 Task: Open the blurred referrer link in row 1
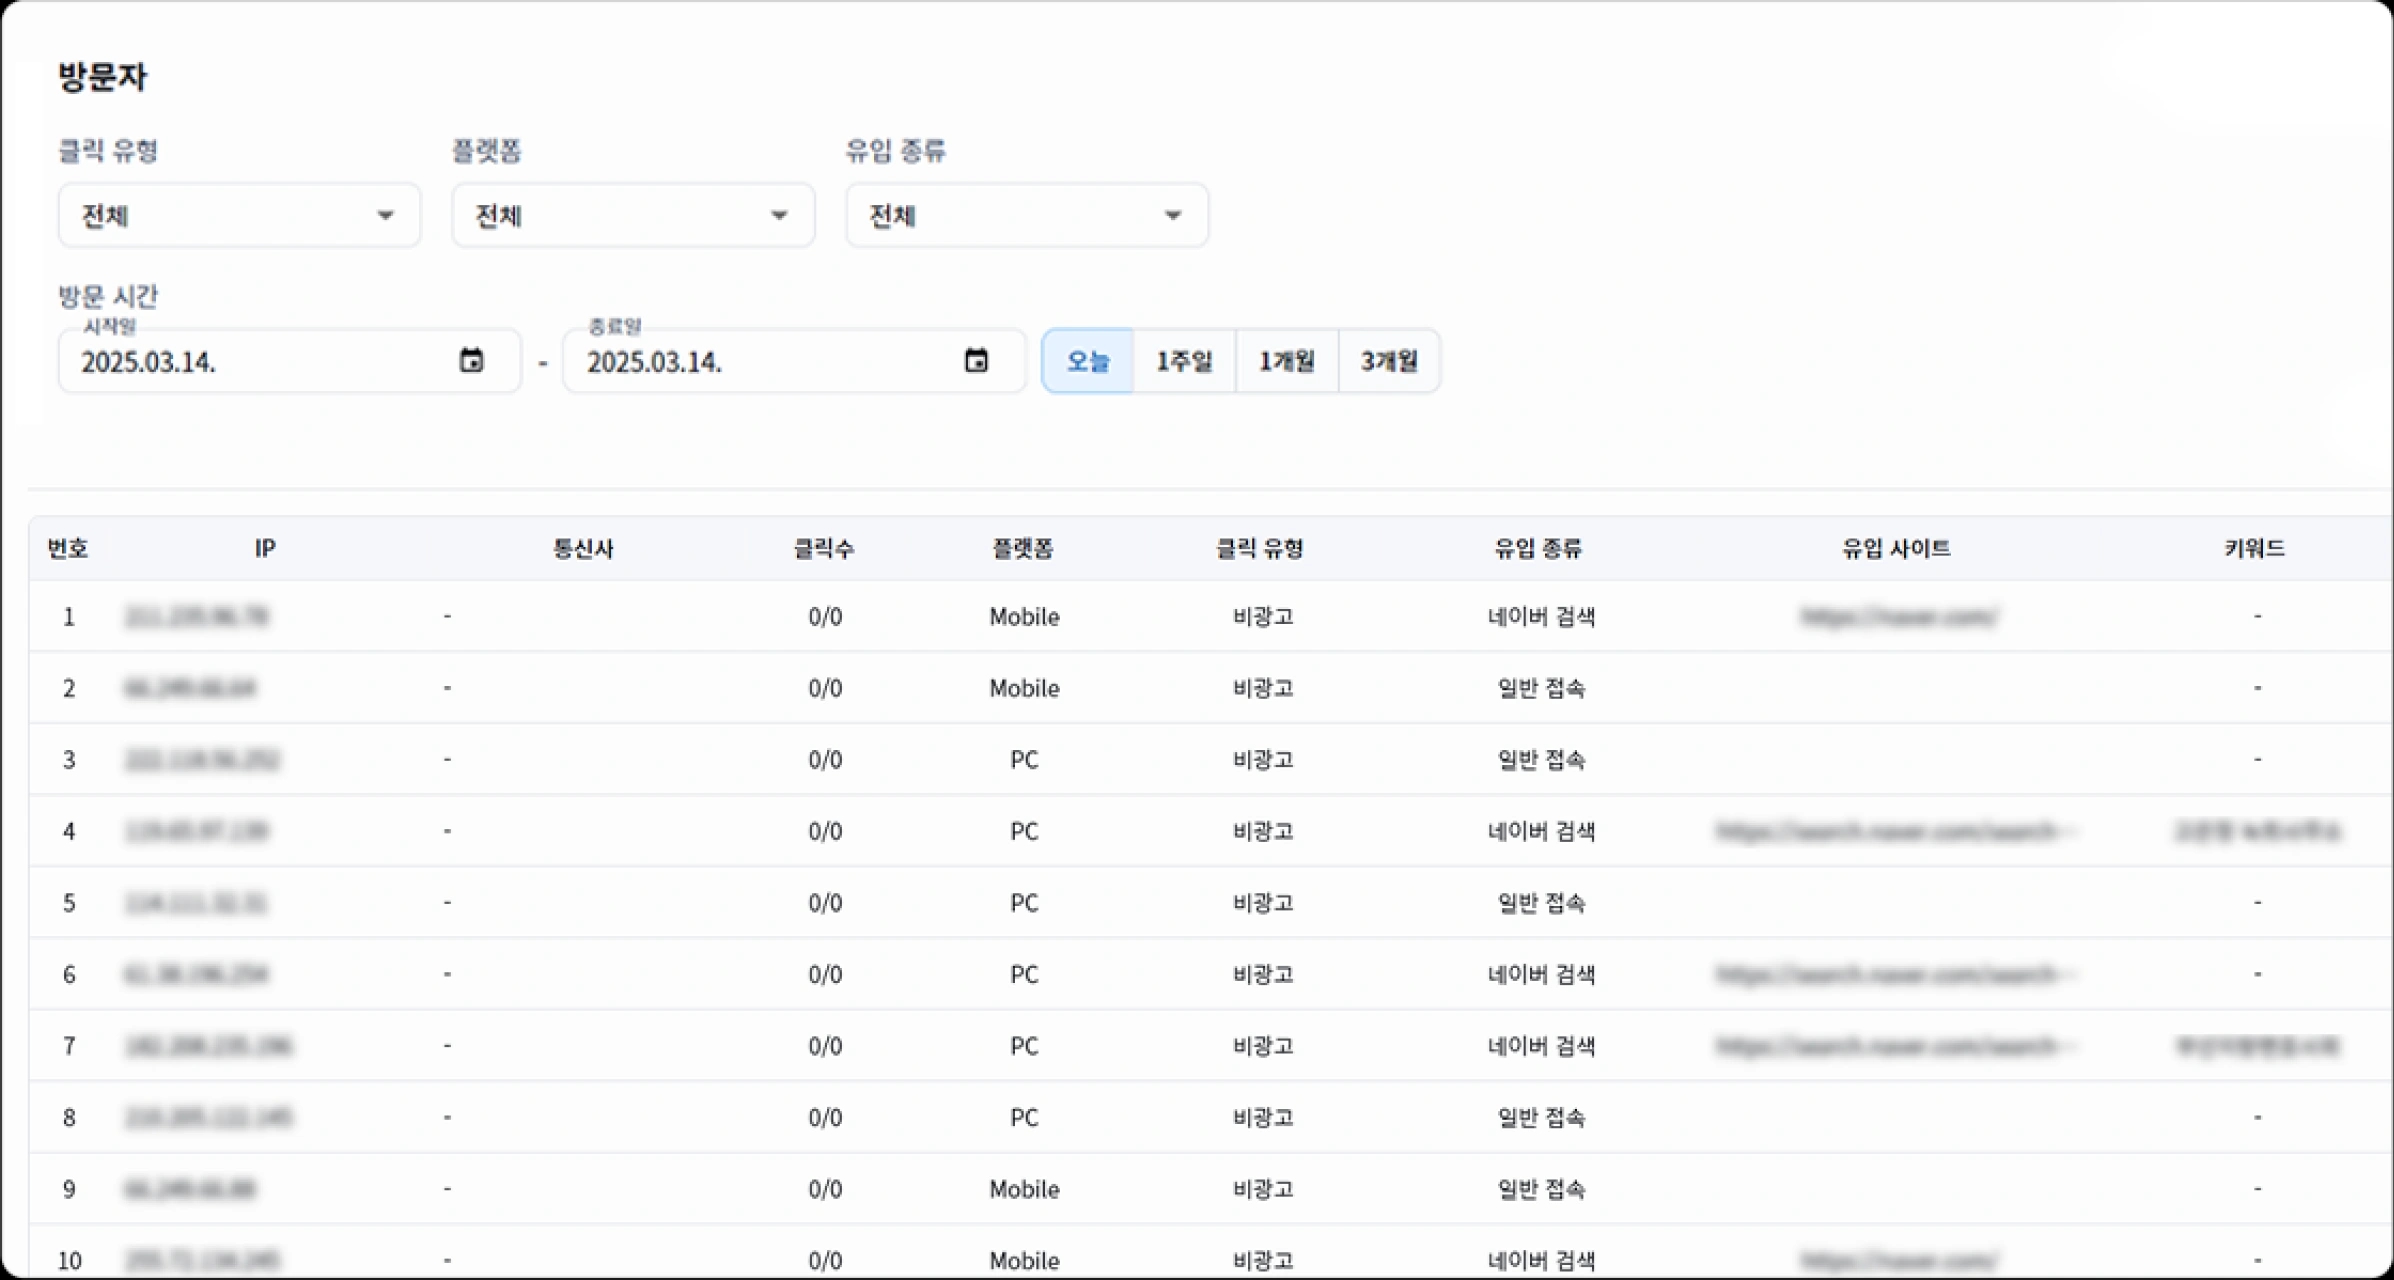(x=1898, y=616)
